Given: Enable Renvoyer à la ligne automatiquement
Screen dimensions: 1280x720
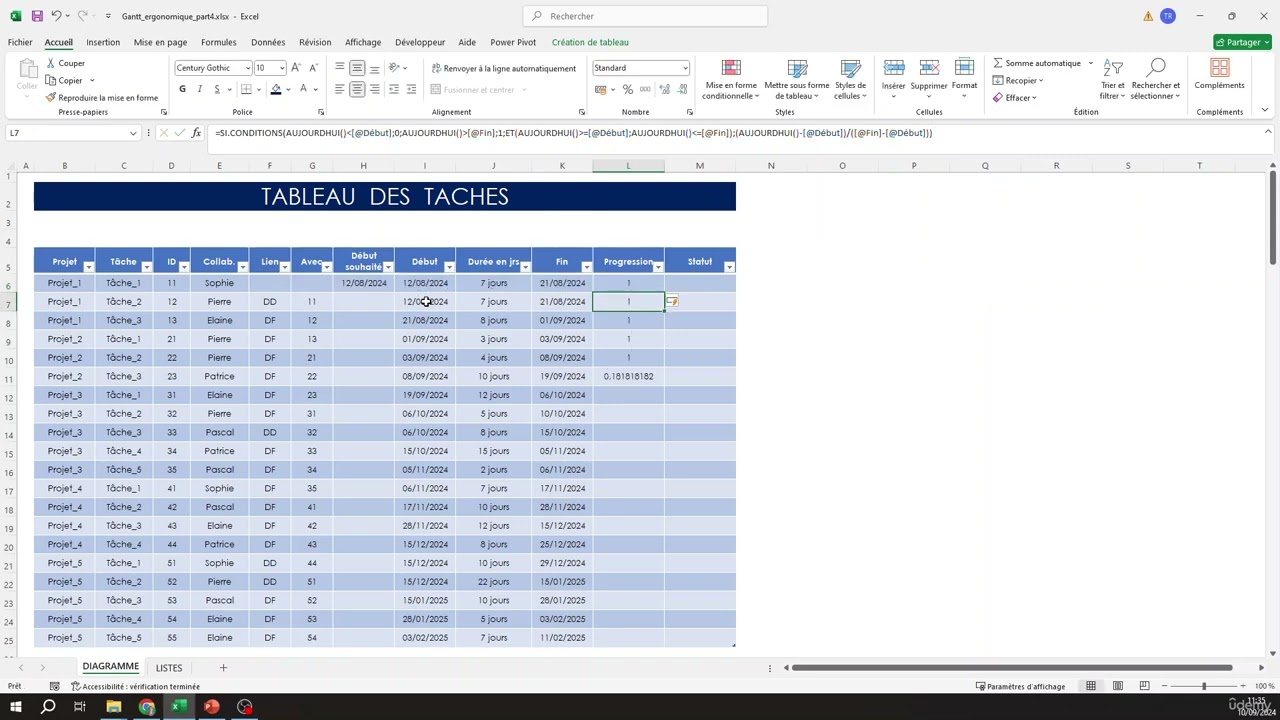Looking at the screenshot, I should click(x=503, y=68).
